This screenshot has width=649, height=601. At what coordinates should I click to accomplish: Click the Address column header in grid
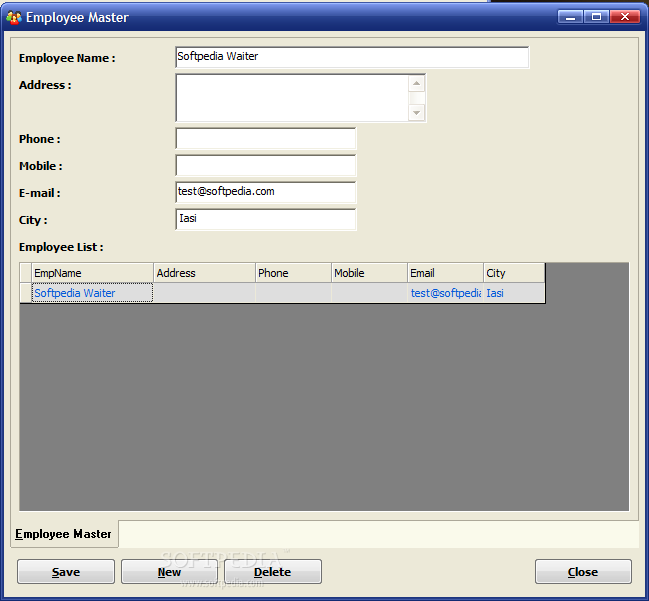(204, 273)
